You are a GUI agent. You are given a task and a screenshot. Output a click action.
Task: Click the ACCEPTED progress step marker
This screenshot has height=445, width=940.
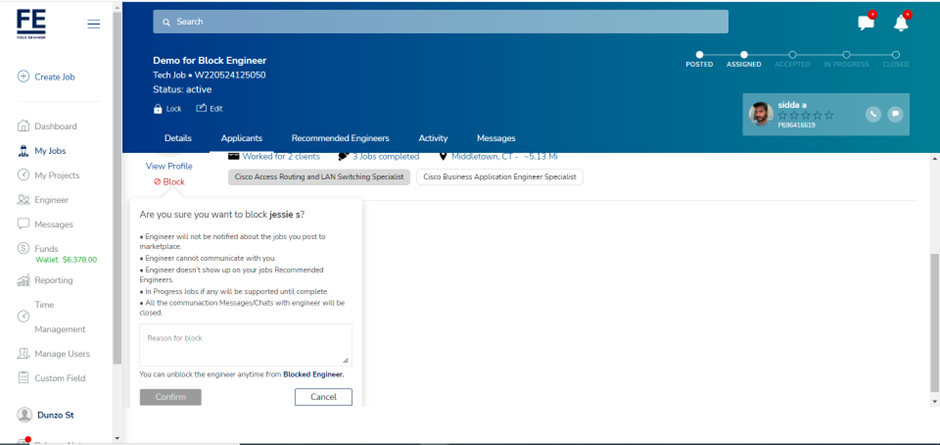pyautogui.click(x=793, y=55)
